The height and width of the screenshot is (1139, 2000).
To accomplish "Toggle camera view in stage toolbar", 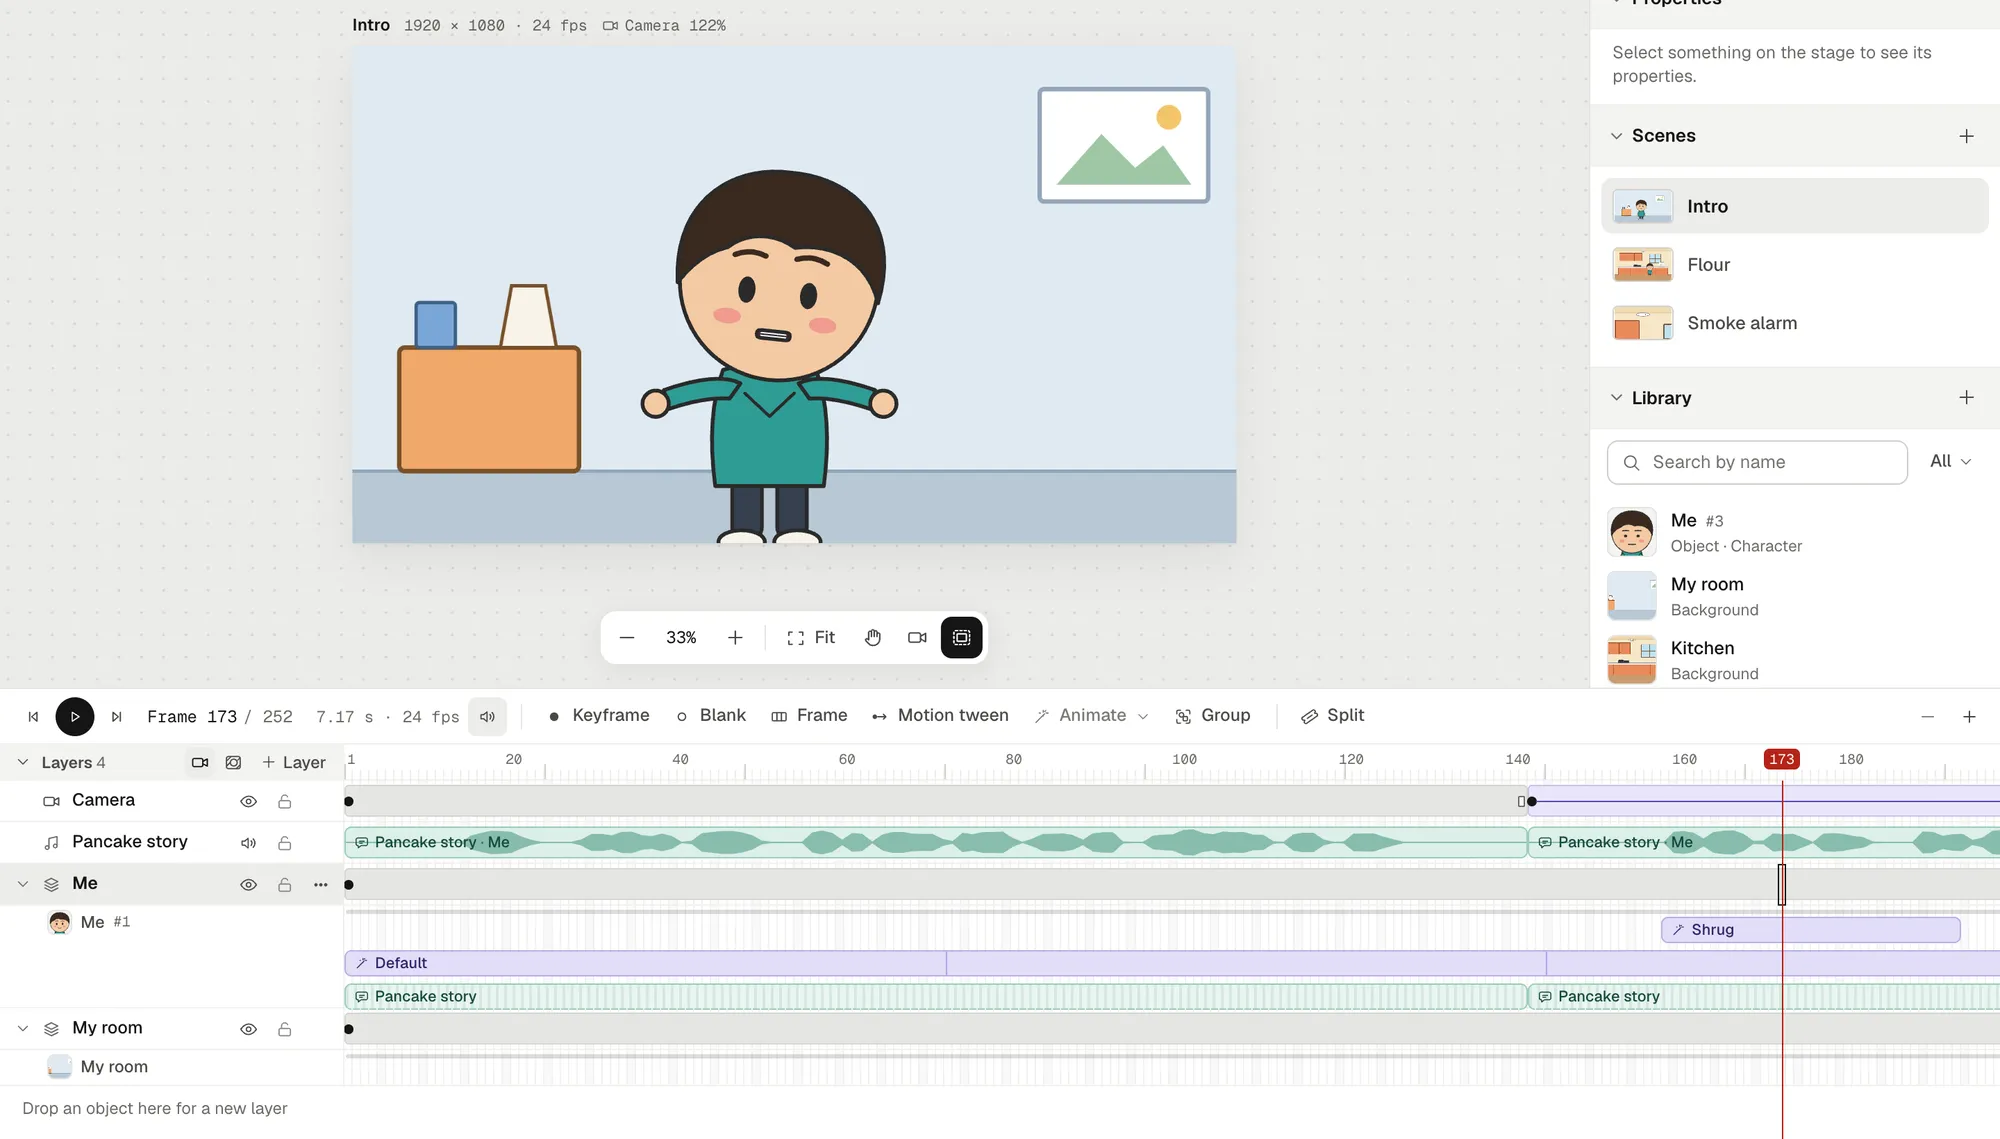I will pyautogui.click(x=917, y=638).
